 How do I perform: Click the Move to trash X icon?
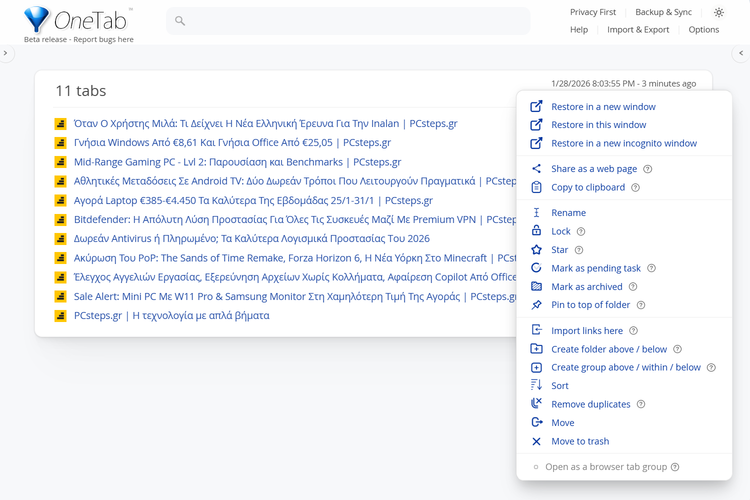pyautogui.click(x=537, y=441)
